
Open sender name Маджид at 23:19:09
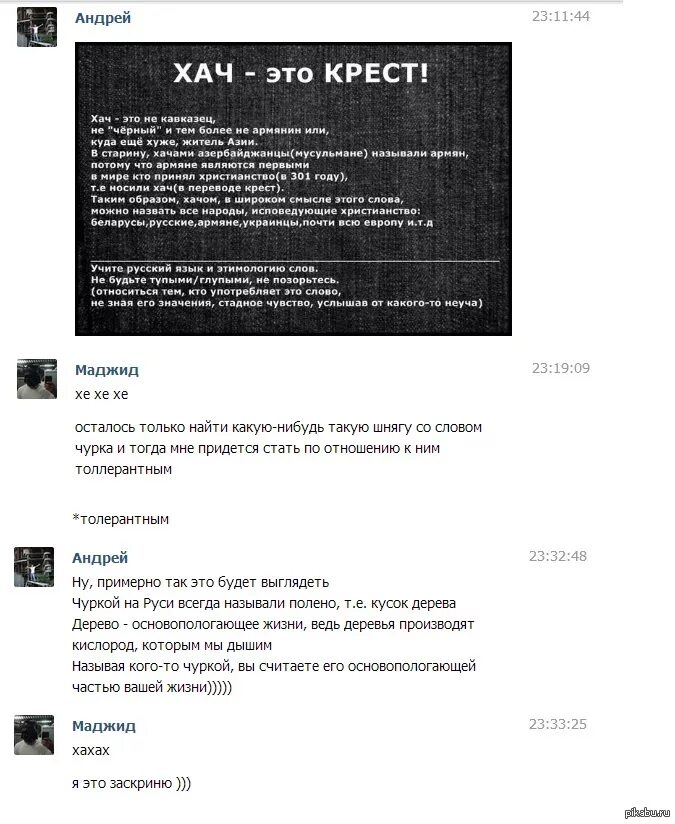tap(107, 370)
